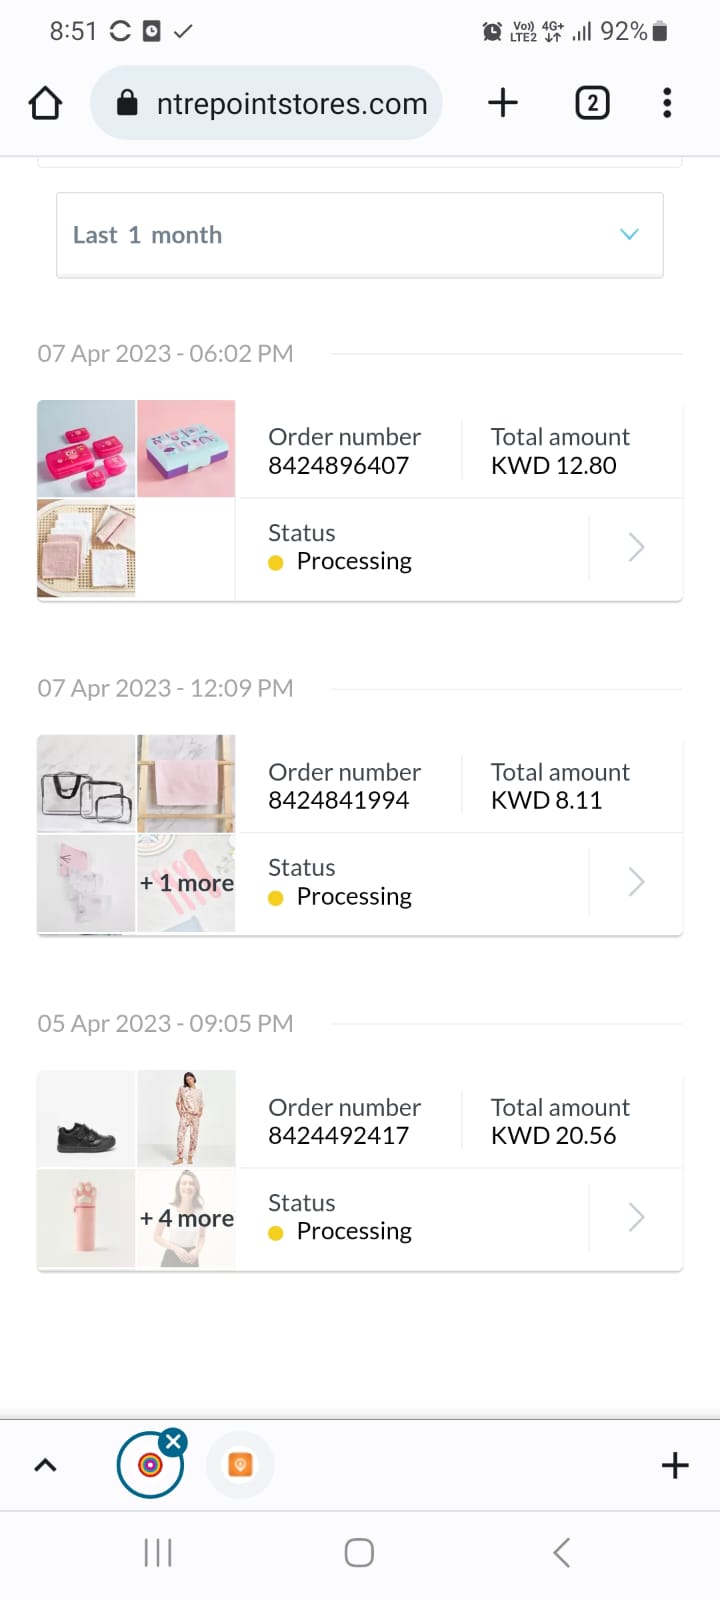Open the Last 1 month filter dropdown
Viewport: 720px width, 1600px height.
pyautogui.click(x=360, y=235)
